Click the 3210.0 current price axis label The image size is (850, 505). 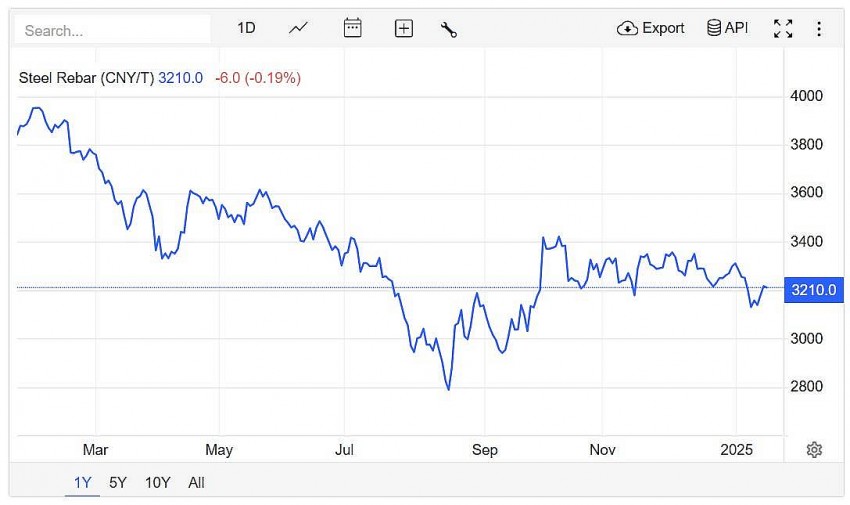pyautogui.click(x=813, y=290)
